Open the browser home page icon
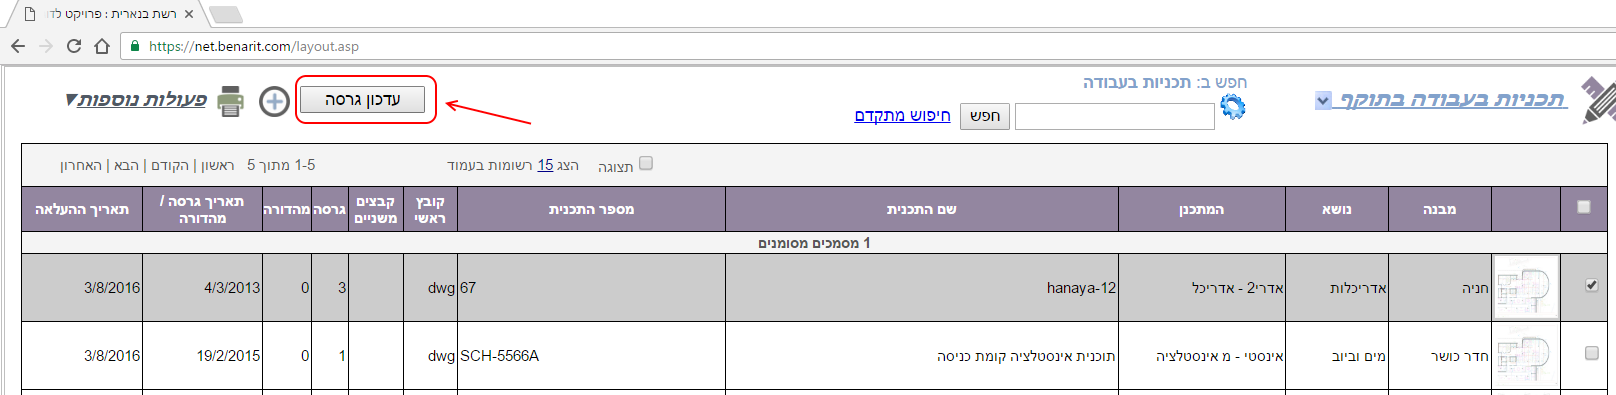This screenshot has width=1616, height=395. coord(102,46)
